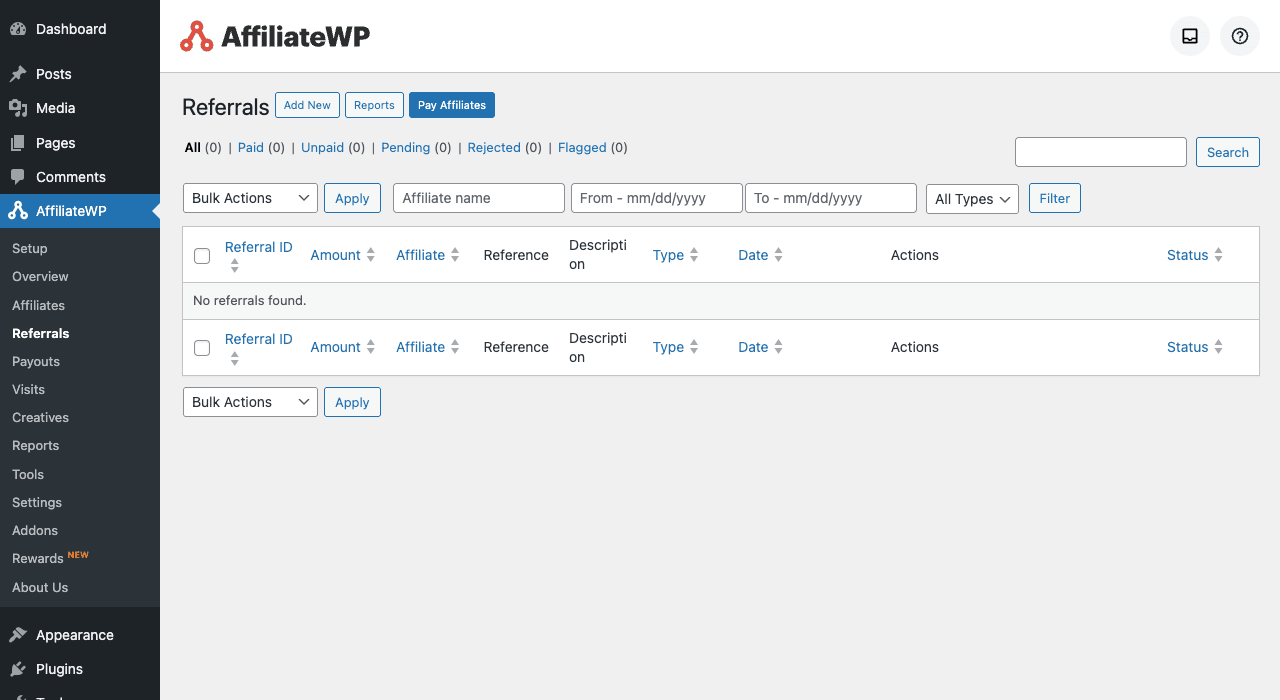Click the Appearance paintbrush icon
This screenshot has height=700, width=1280.
point(18,635)
